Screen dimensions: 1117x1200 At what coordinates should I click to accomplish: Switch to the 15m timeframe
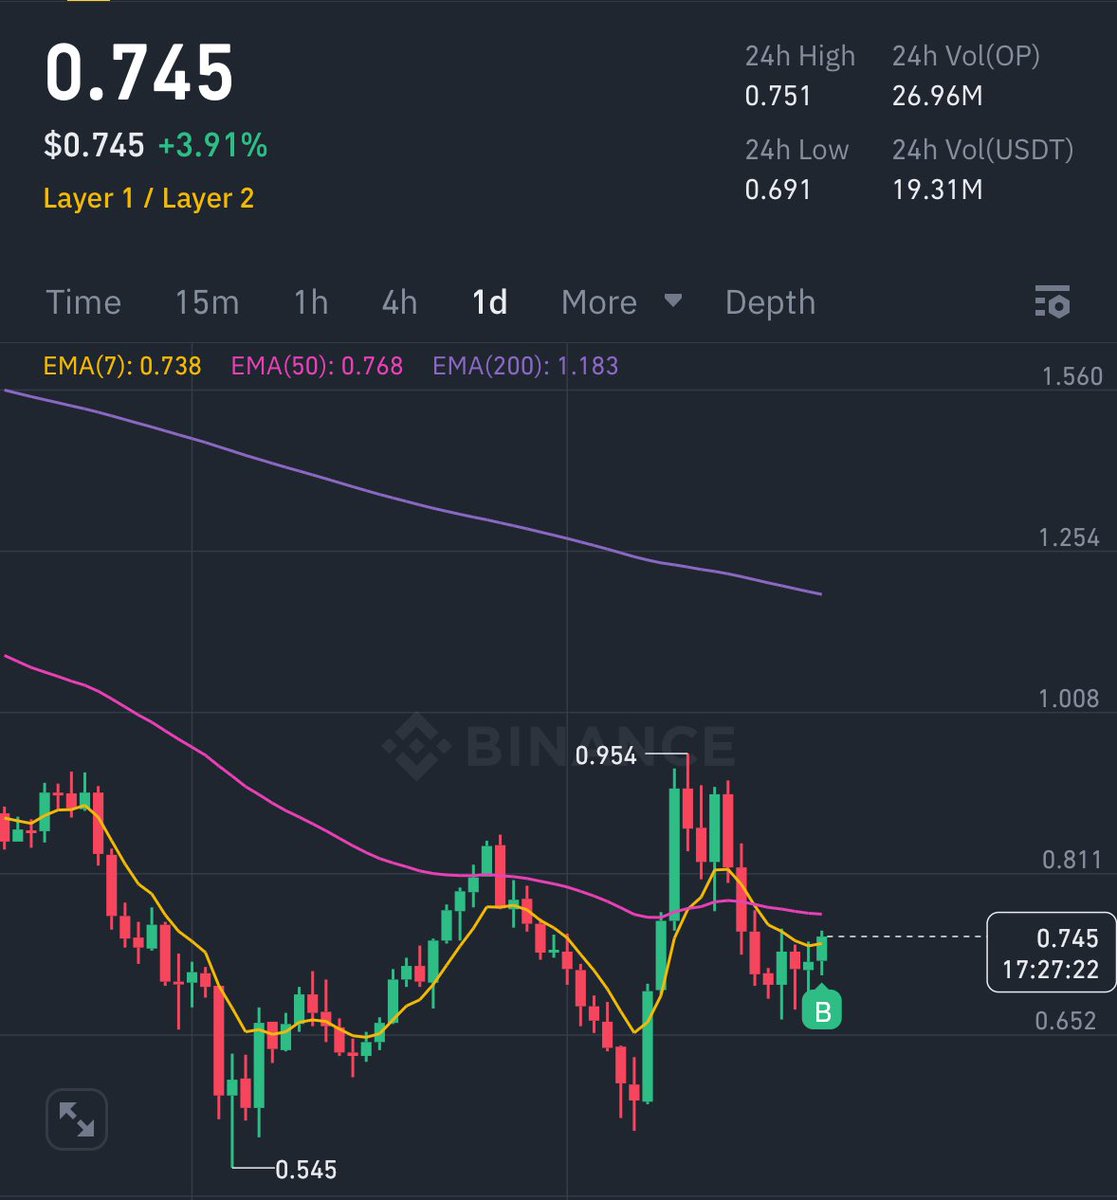(x=207, y=302)
